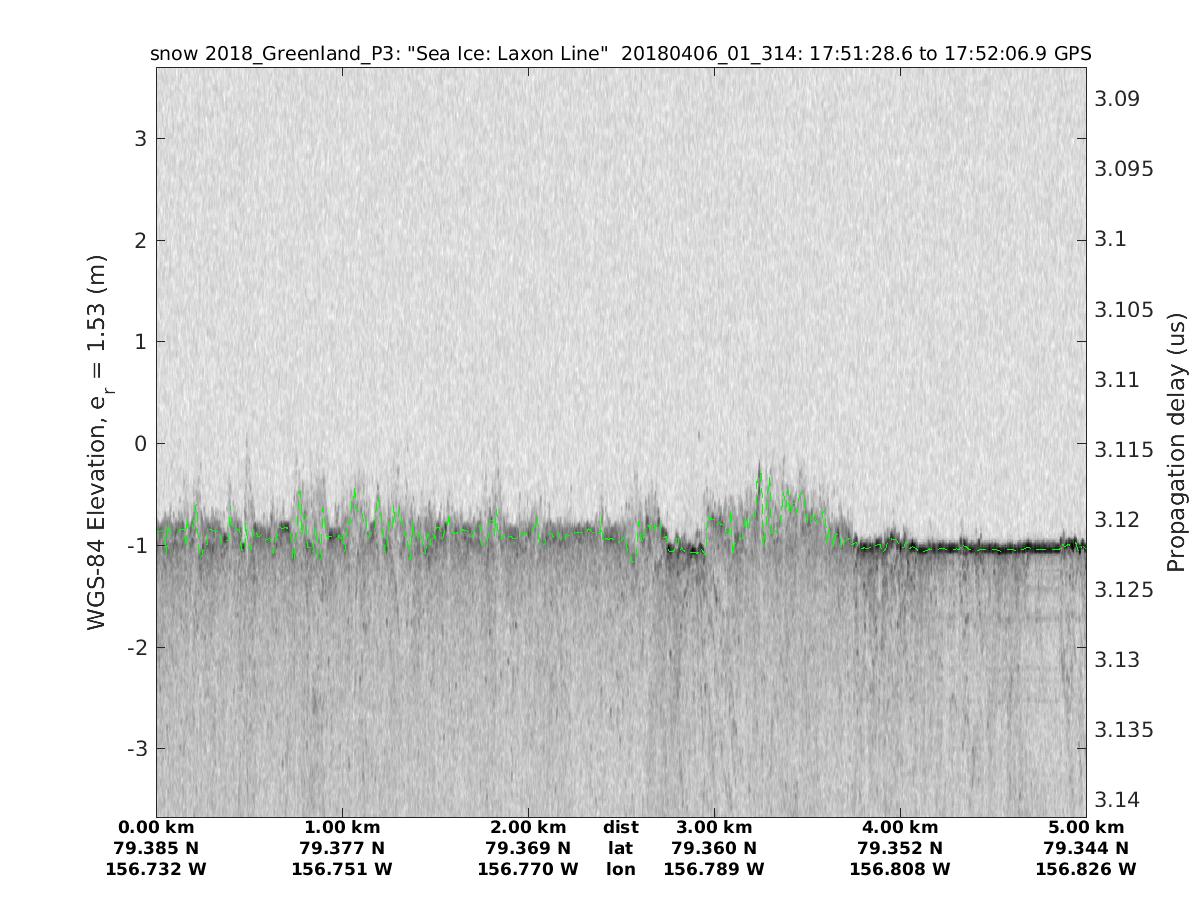1200x900 pixels.
Task: Click the 'lon' legend label on x-axis
Action: (620, 869)
